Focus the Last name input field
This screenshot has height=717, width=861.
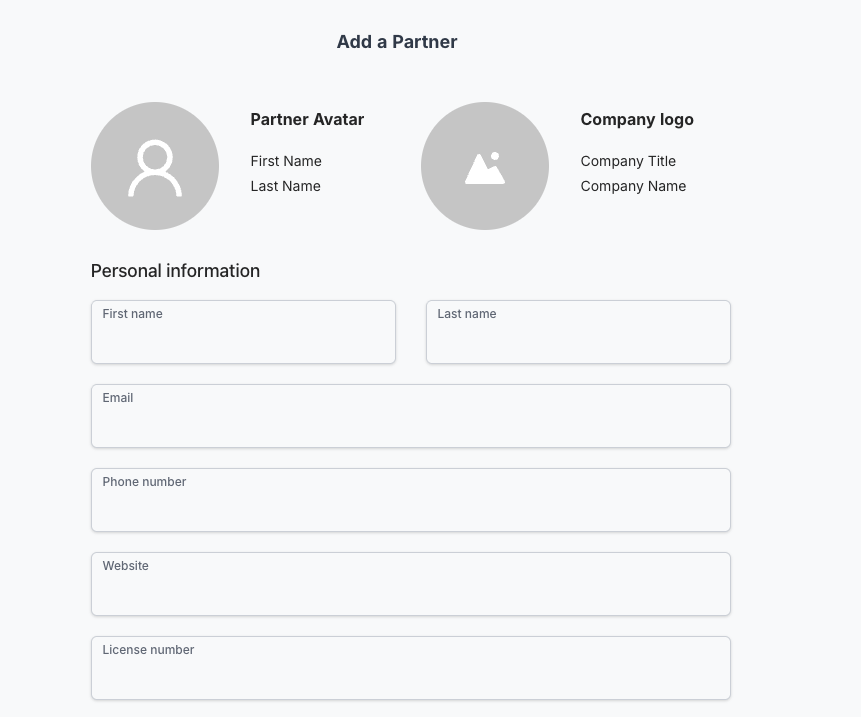click(578, 337)
